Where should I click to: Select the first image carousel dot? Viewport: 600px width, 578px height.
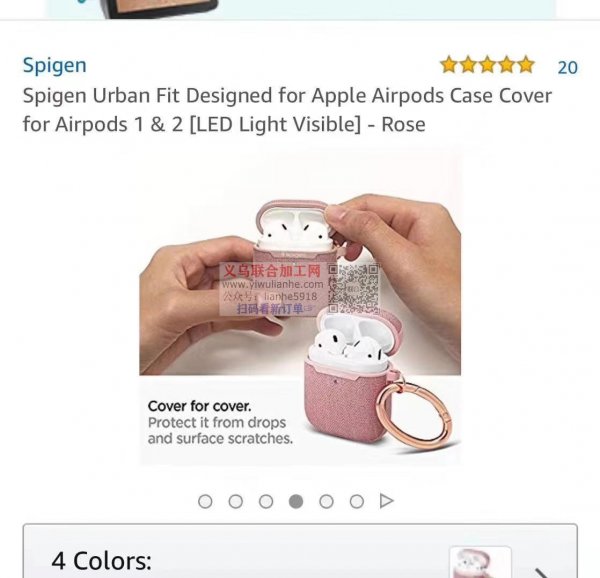pos(205,501)
